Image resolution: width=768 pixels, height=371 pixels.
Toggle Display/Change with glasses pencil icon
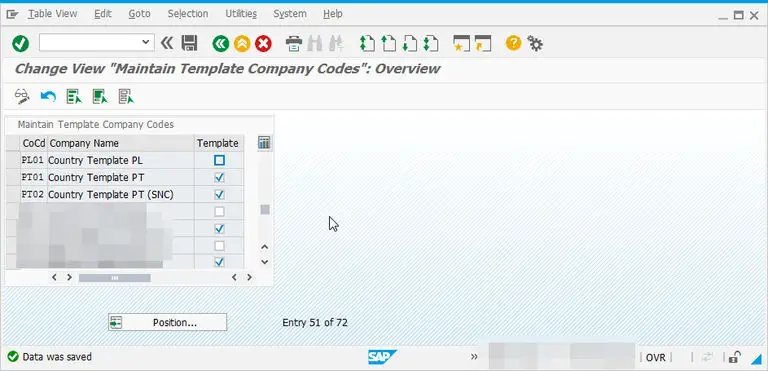click(x=22, y=96)
